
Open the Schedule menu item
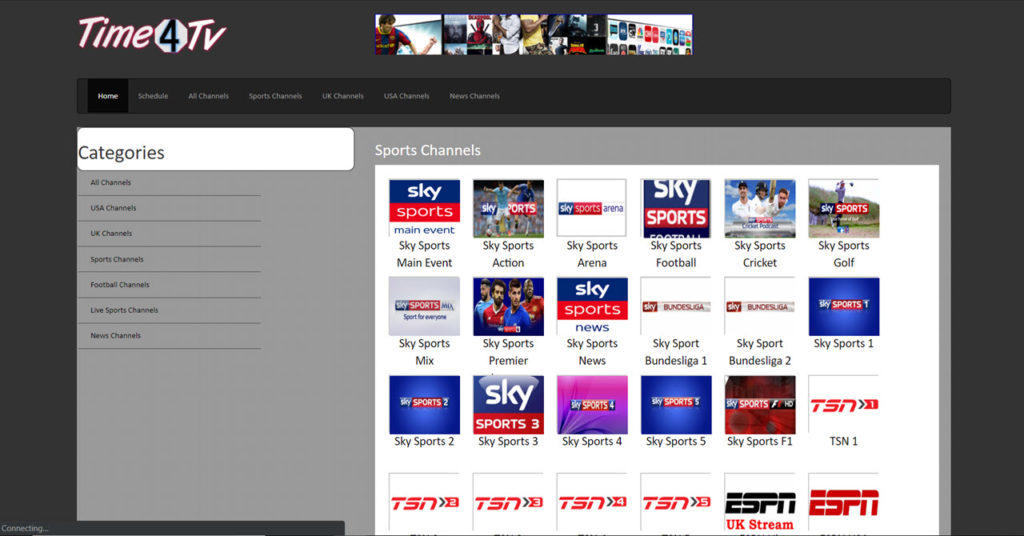pyautogui.click(x=153, y=96)
